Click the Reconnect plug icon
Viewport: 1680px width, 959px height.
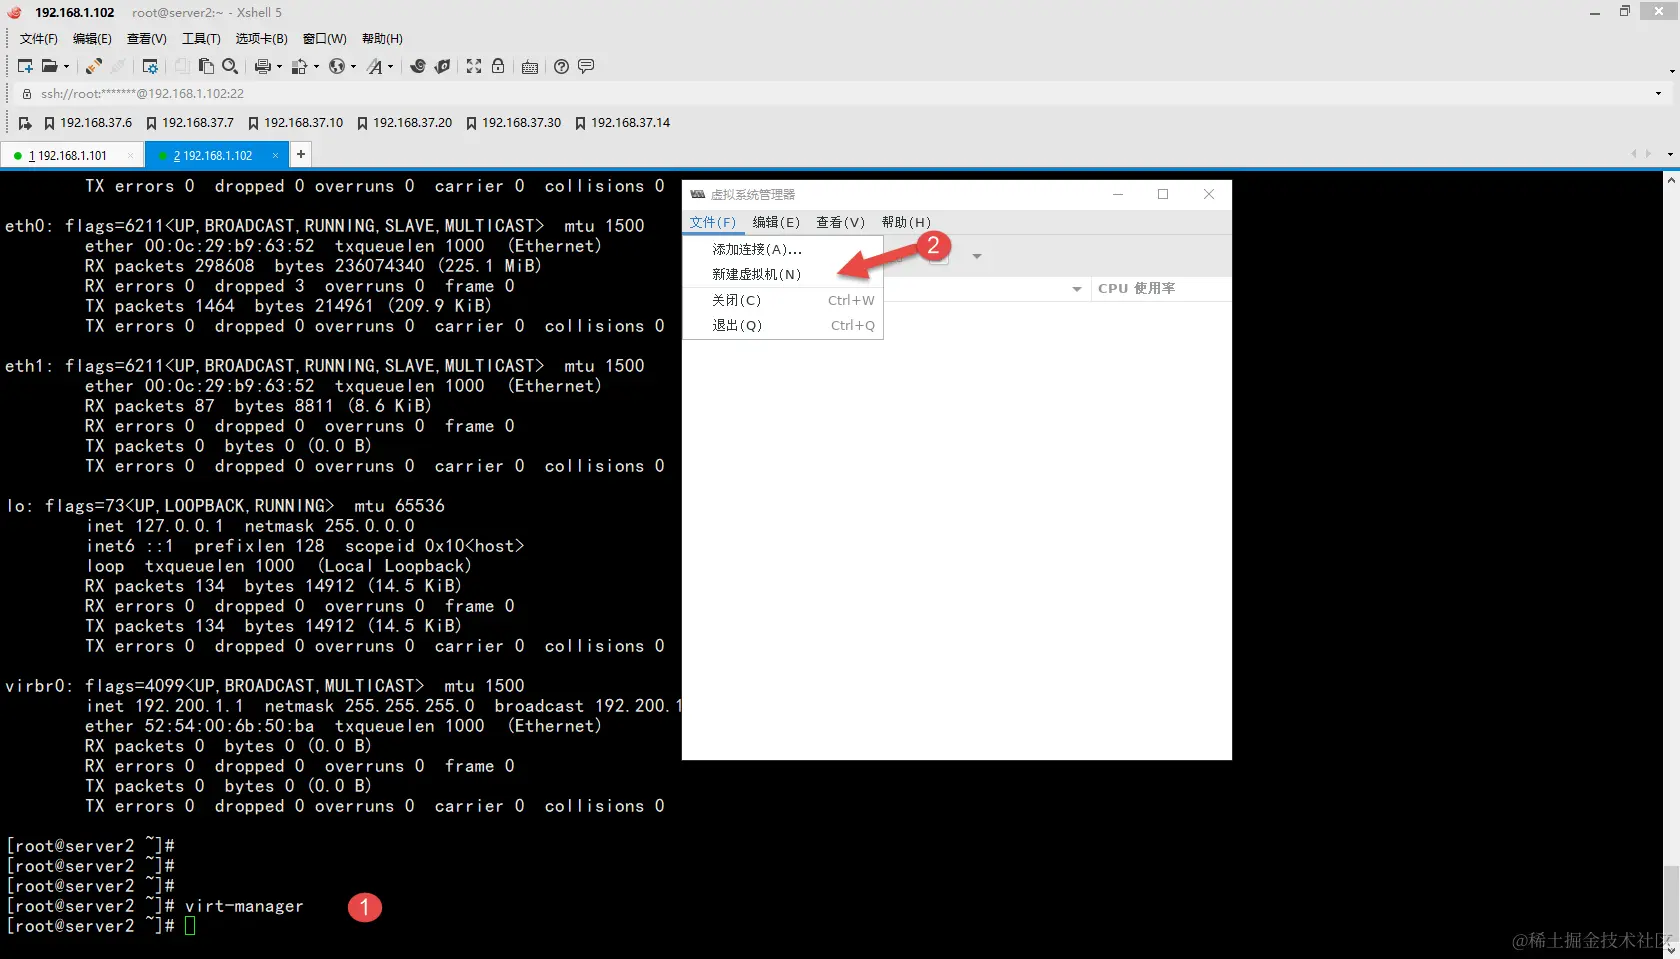click(x=93, y=66)
